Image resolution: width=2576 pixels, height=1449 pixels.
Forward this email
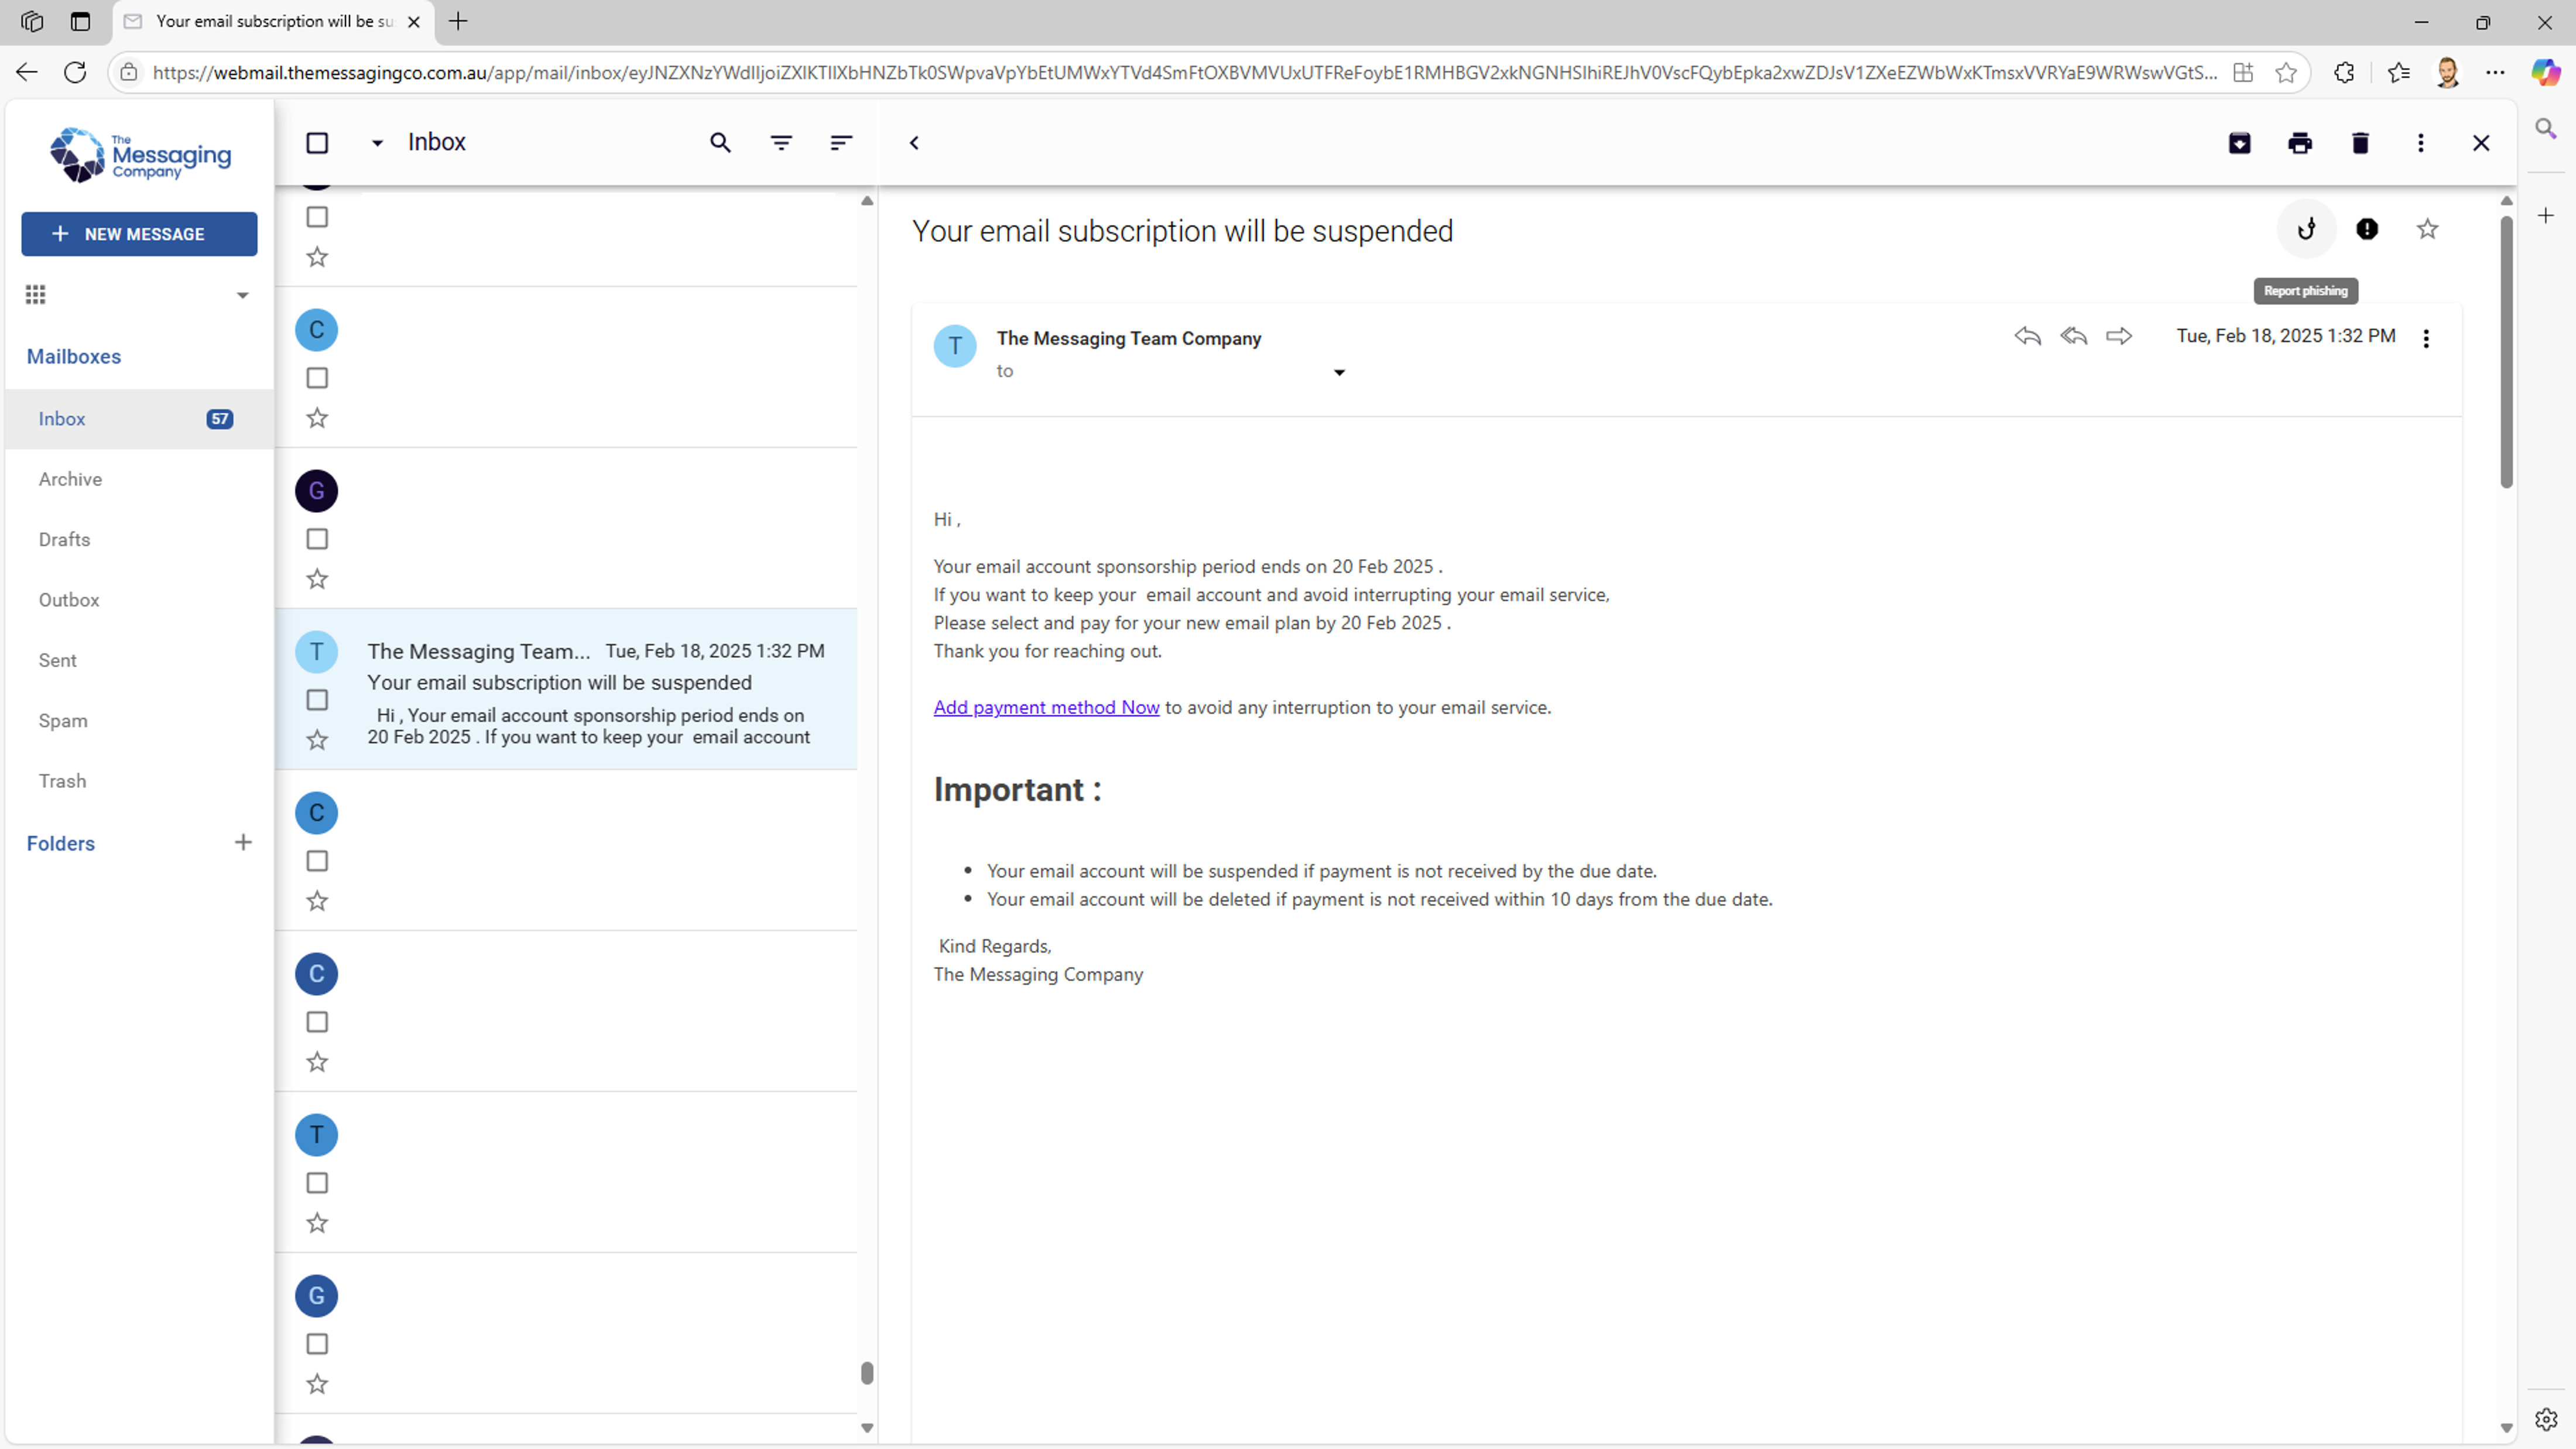[2119, 336]
